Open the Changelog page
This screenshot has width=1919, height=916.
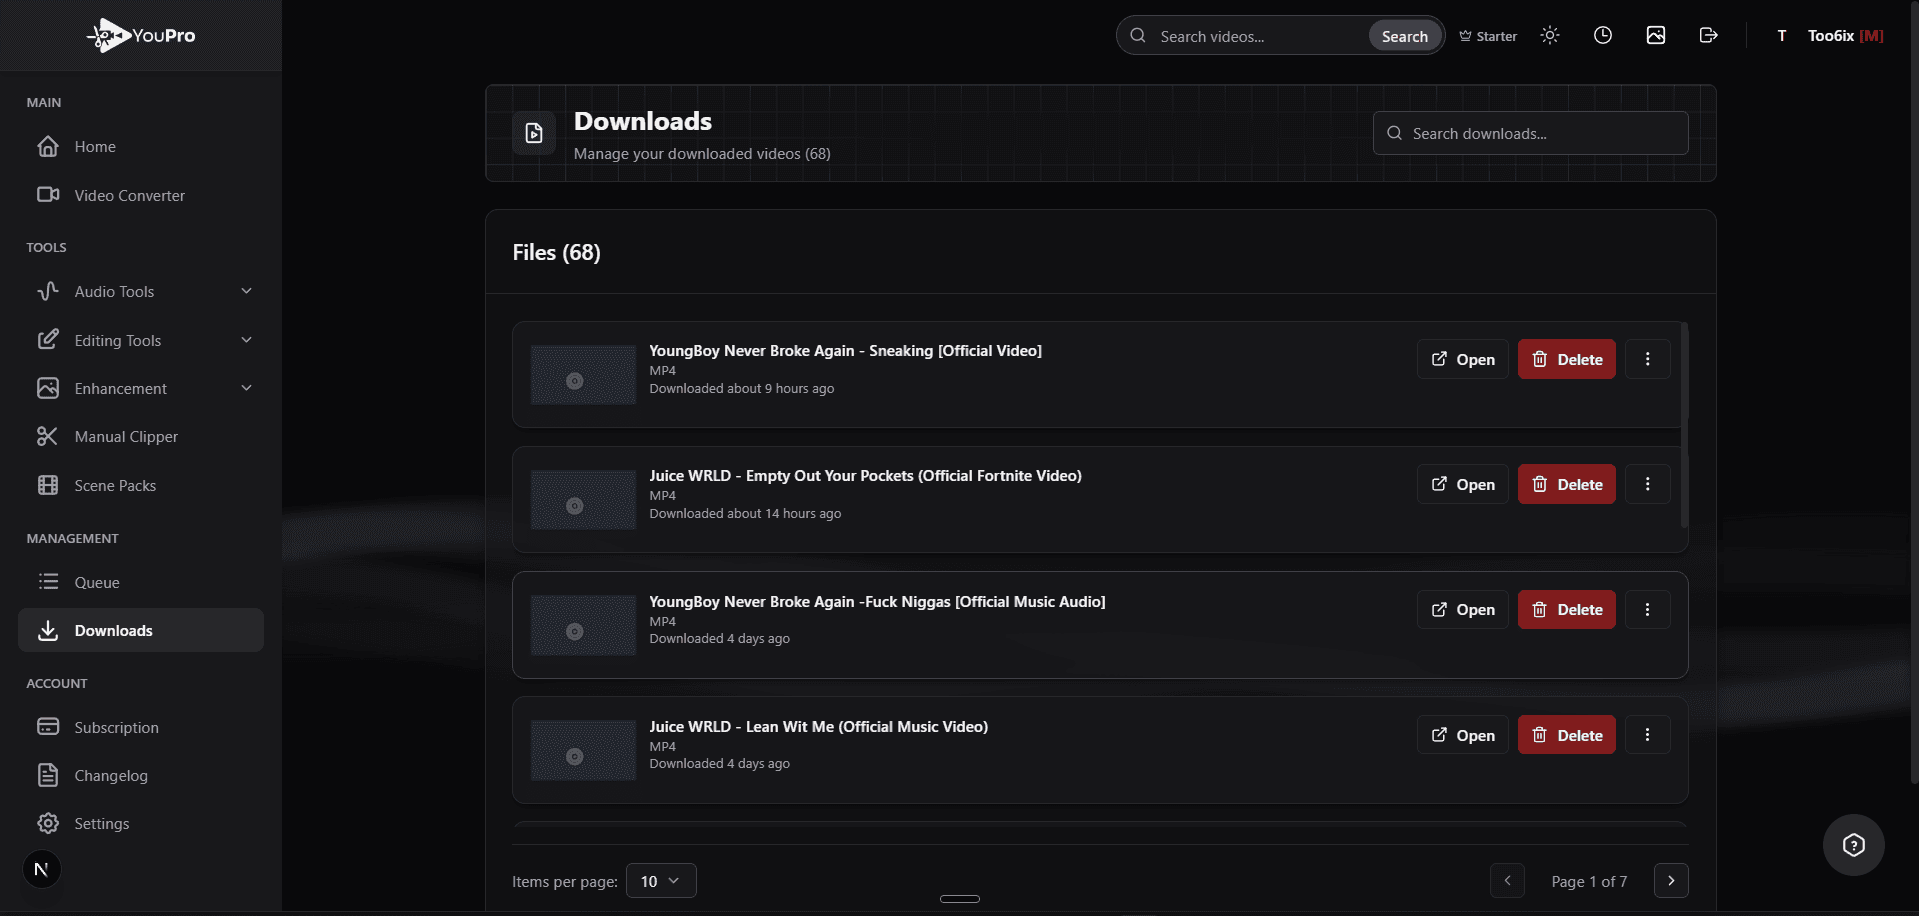click(x=141, y=775)
